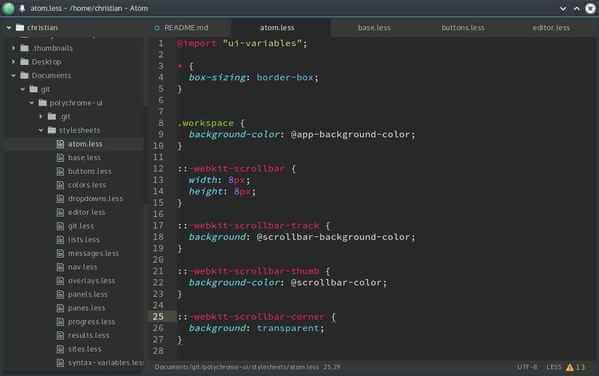Viewport: 599px width, 376px height.
Task: Open syntax-variables.less from the tree view
Action: (x=106, y=363)
